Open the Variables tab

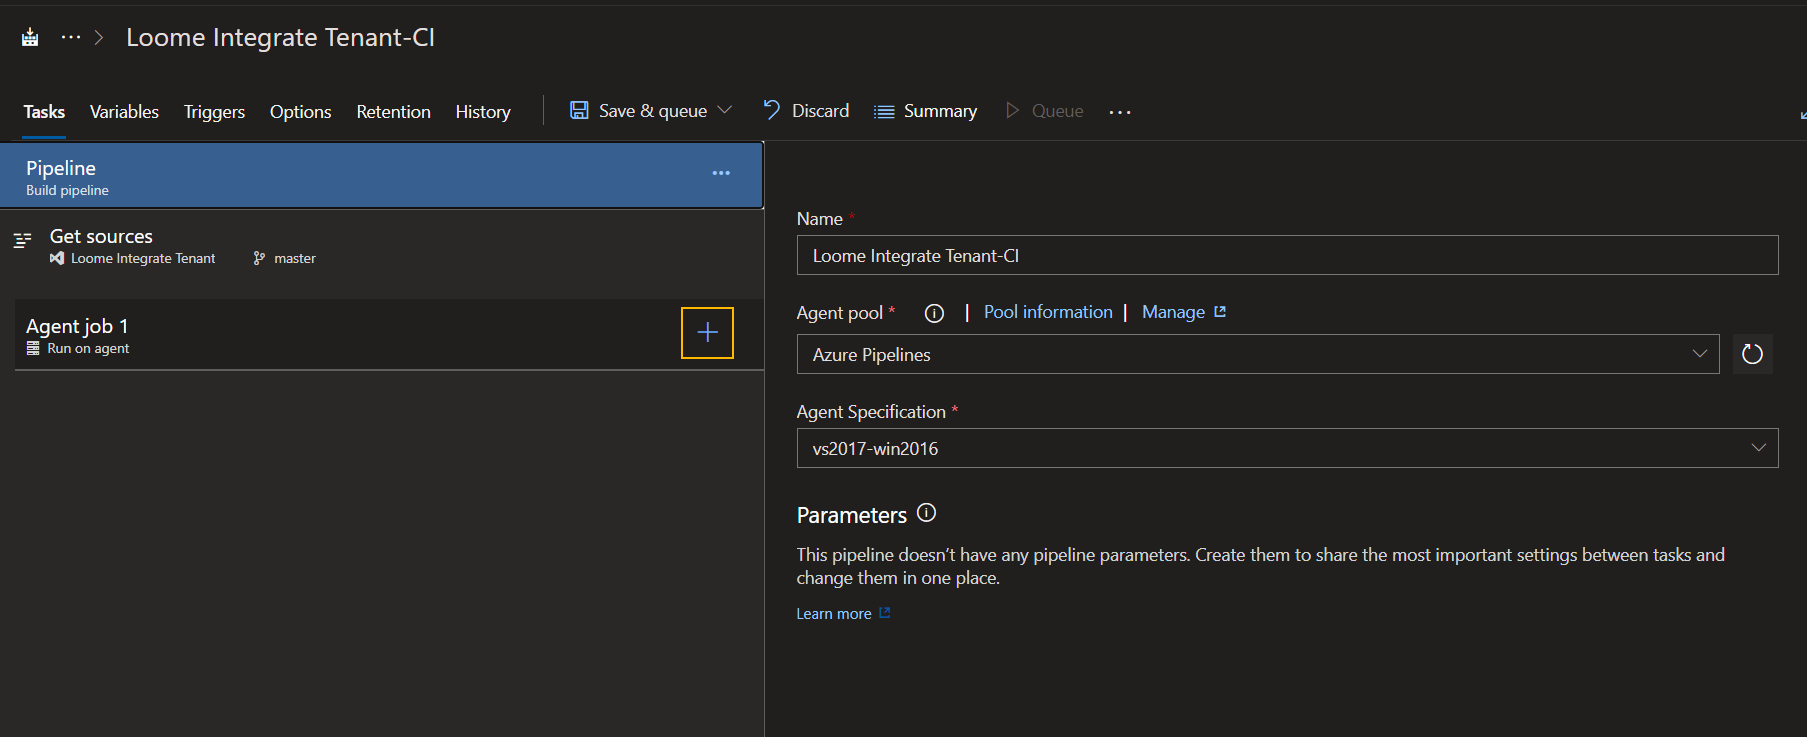[124, 111]
